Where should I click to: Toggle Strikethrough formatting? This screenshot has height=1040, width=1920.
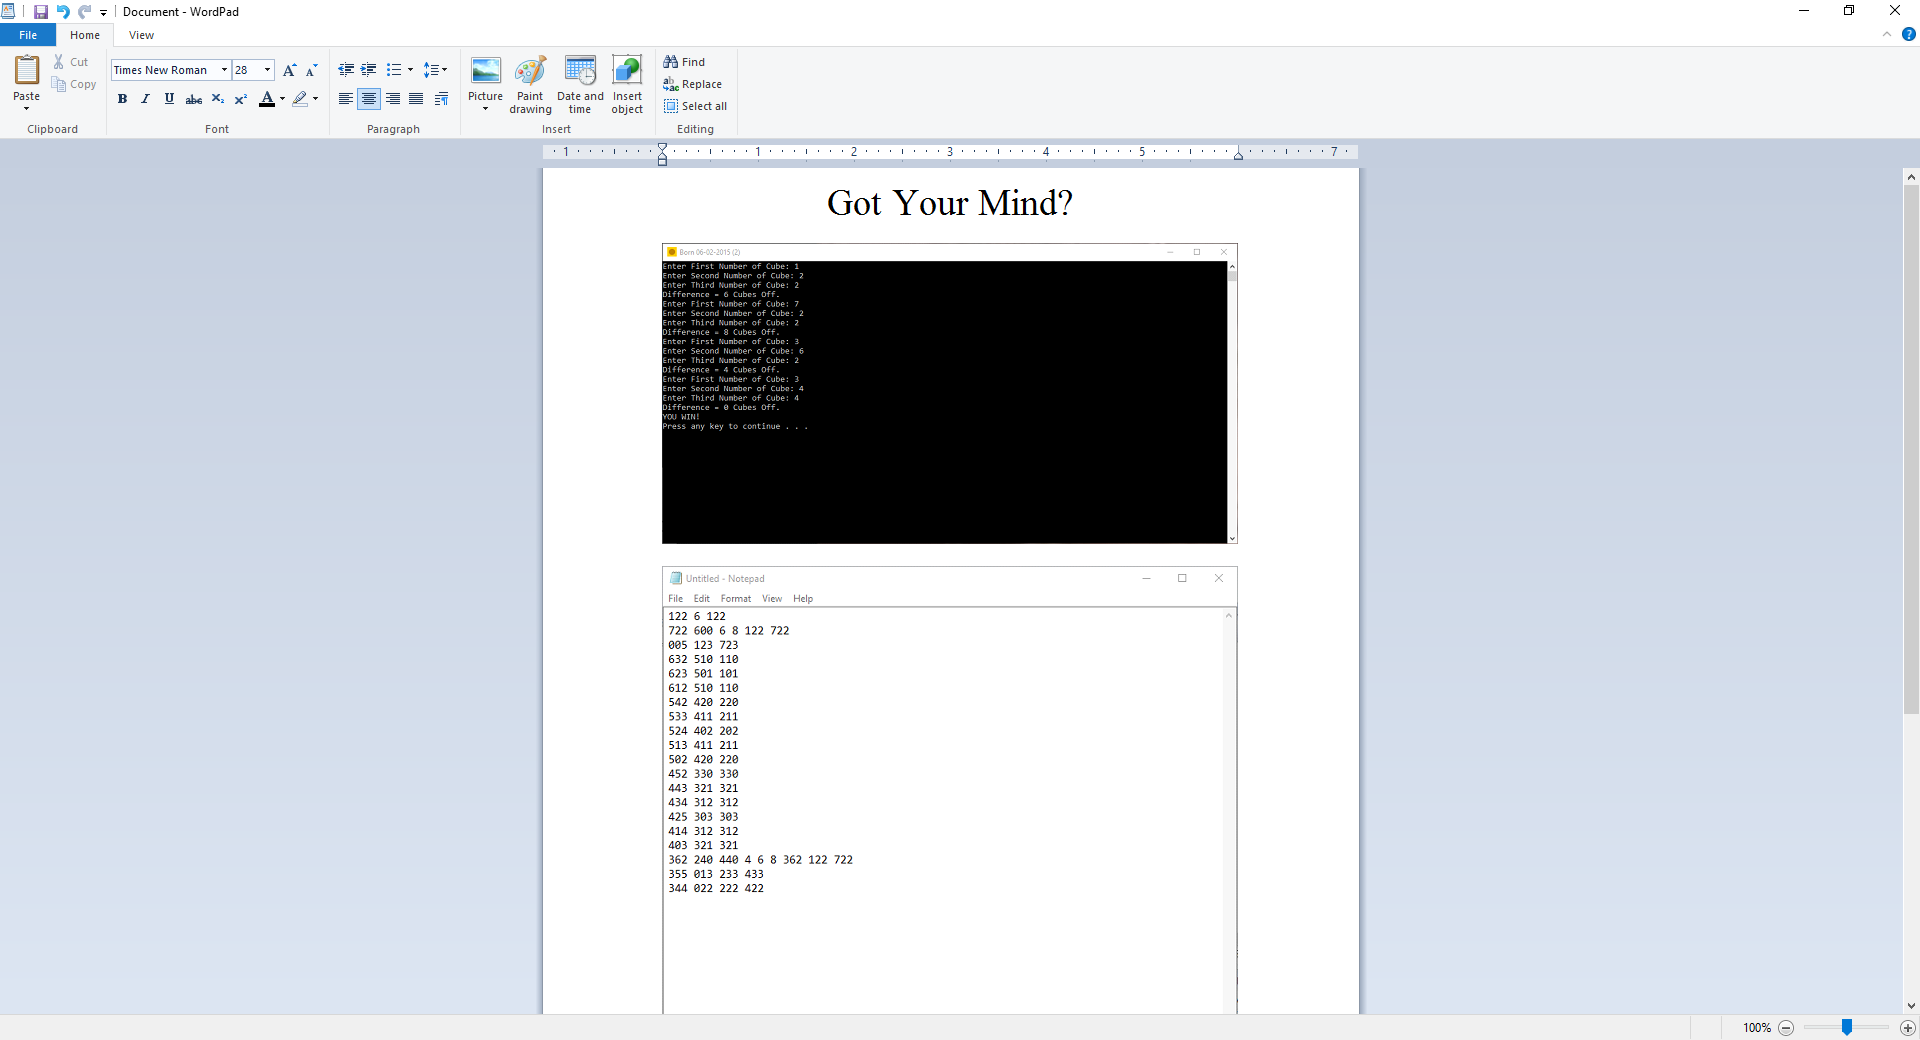pos(194,99)
